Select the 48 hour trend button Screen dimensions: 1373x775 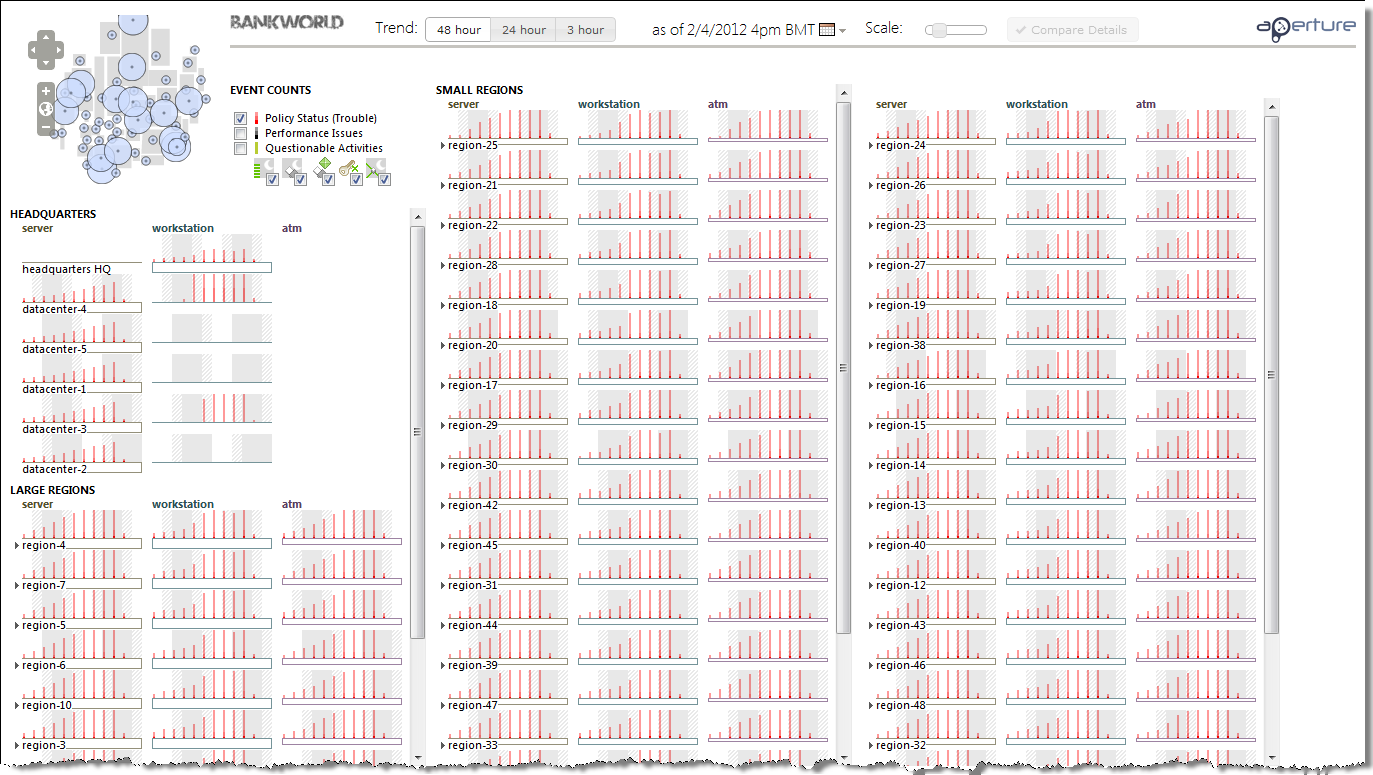(x=459, y=30)
